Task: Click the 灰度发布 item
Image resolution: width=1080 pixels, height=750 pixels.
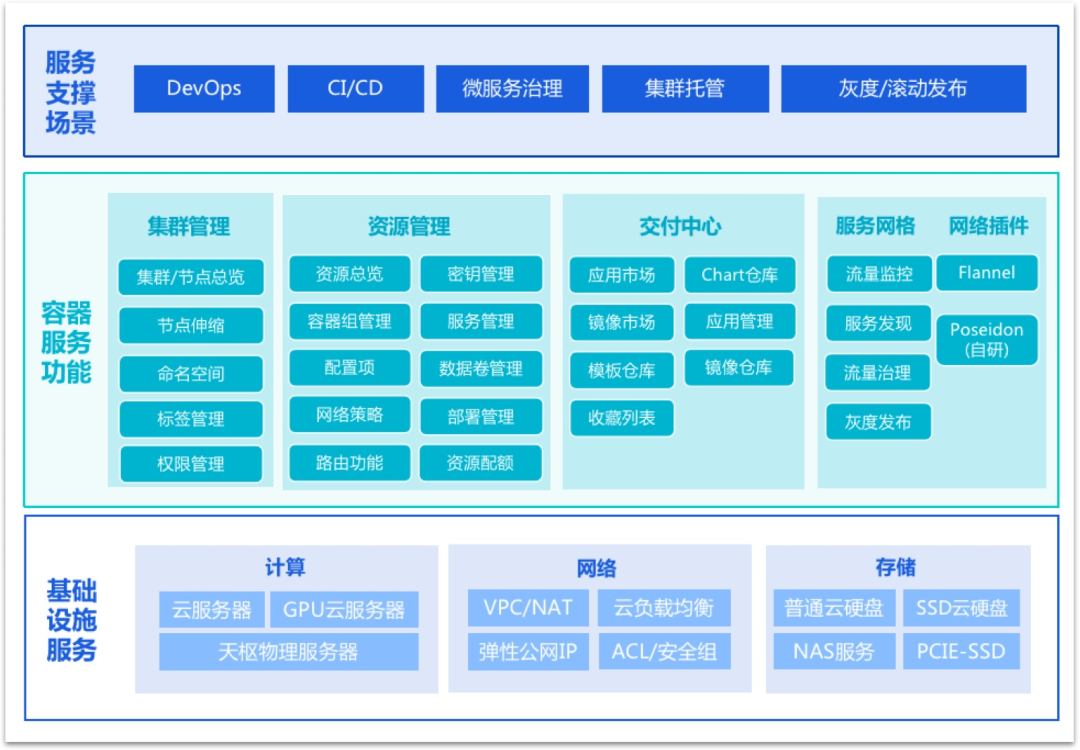Action: [878, 421]
